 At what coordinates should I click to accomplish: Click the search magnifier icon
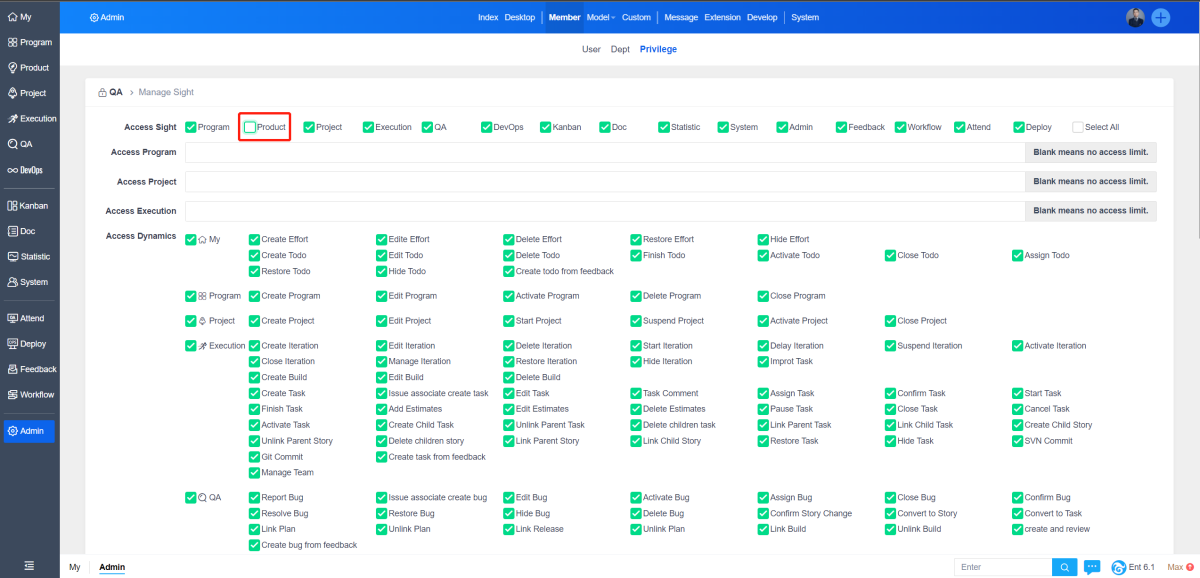click(1065, 567)
